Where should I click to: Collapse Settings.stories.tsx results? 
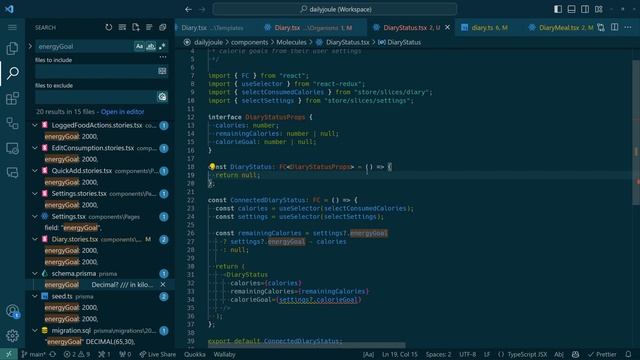click(35, 193)
